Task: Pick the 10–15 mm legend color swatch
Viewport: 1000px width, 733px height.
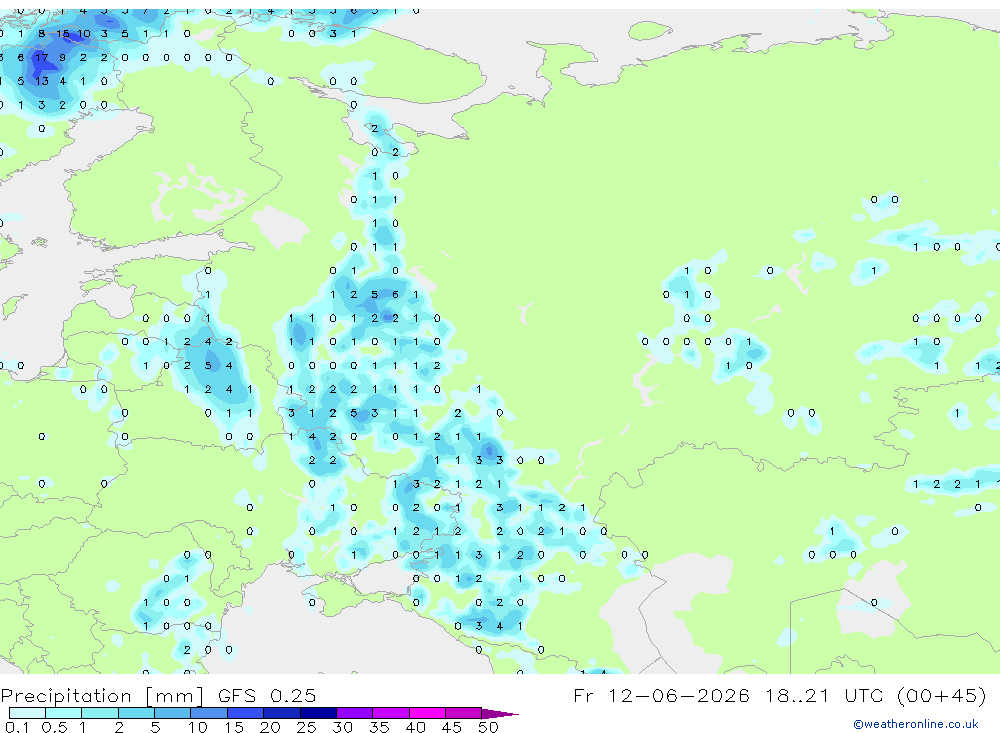Action: pos(209,713)
